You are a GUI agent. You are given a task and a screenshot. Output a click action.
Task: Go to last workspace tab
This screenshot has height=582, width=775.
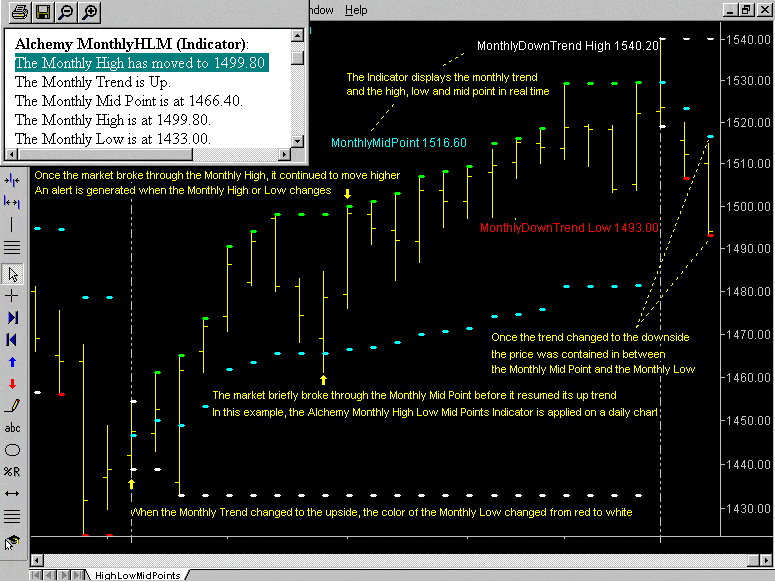77,575
